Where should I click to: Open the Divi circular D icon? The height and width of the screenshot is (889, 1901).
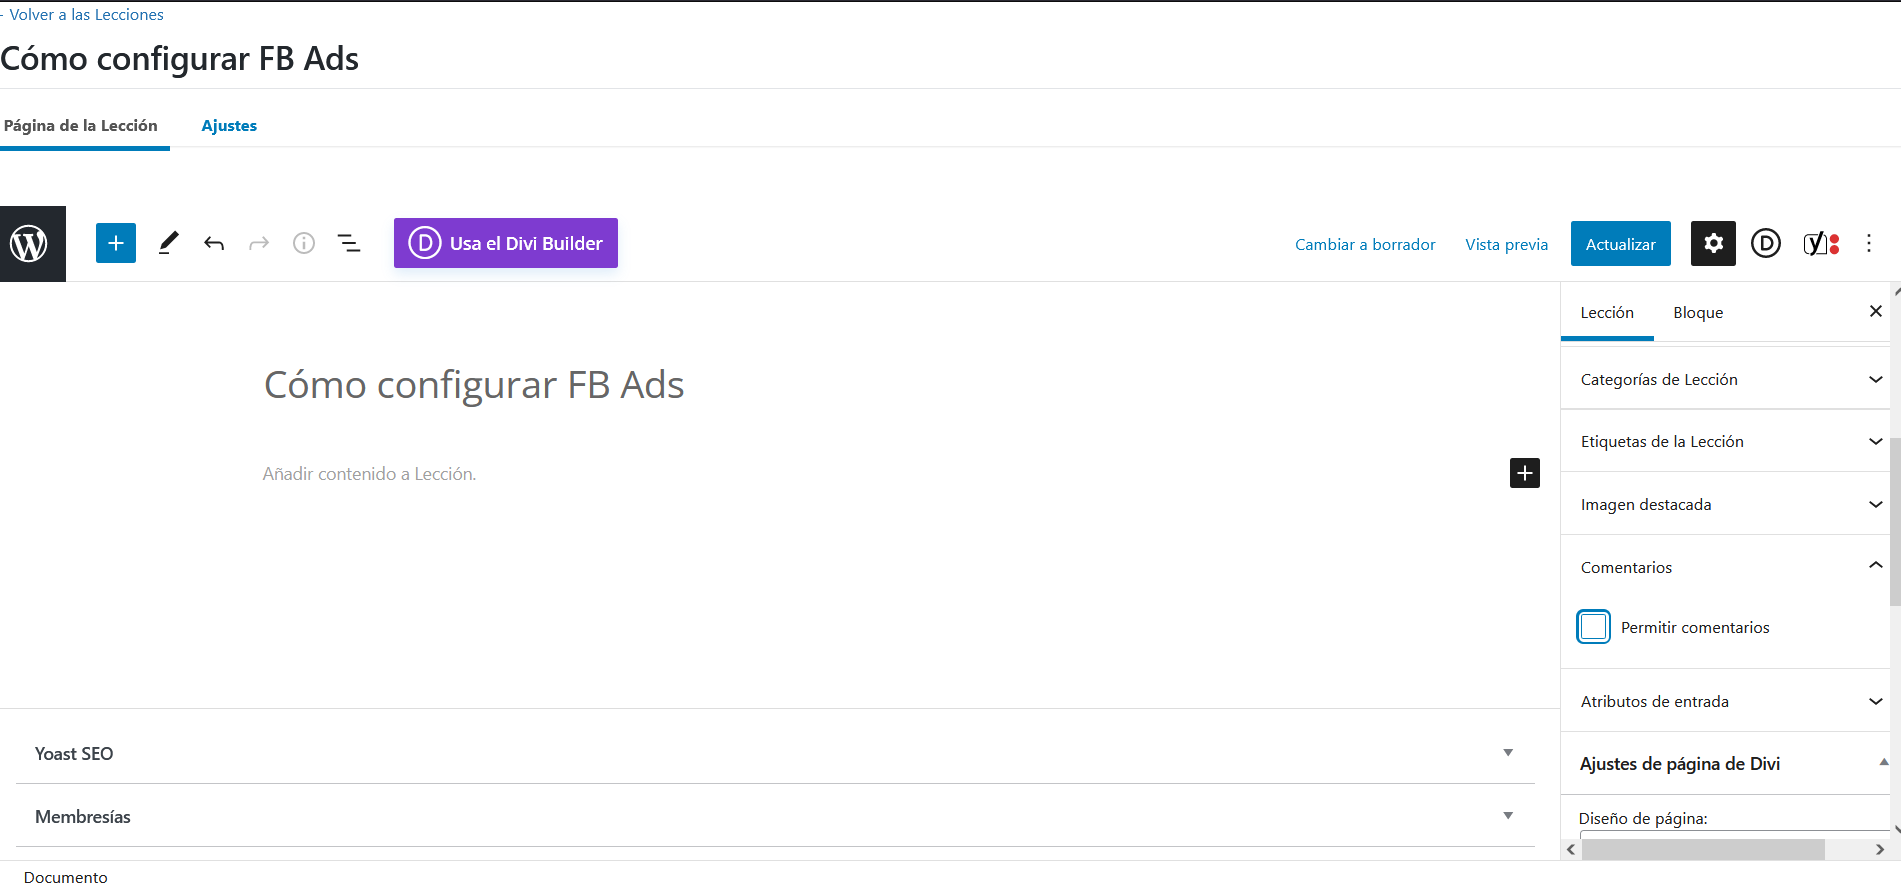[1766, 243]
